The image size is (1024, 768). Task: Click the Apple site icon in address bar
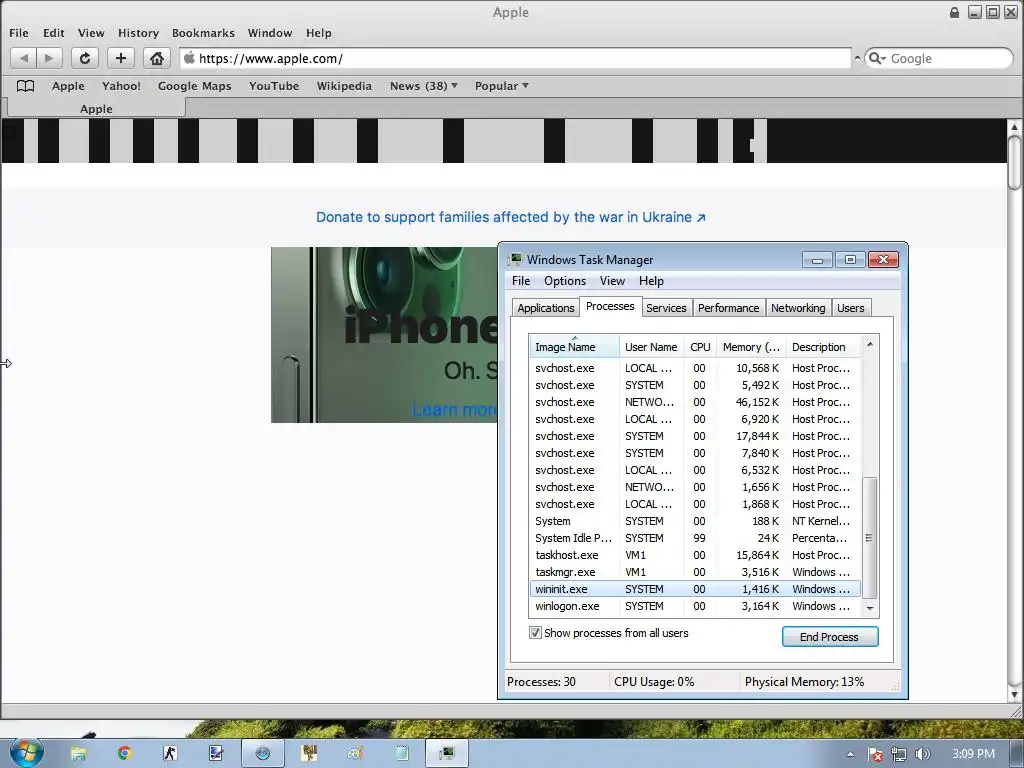click(x=189, y=58)
